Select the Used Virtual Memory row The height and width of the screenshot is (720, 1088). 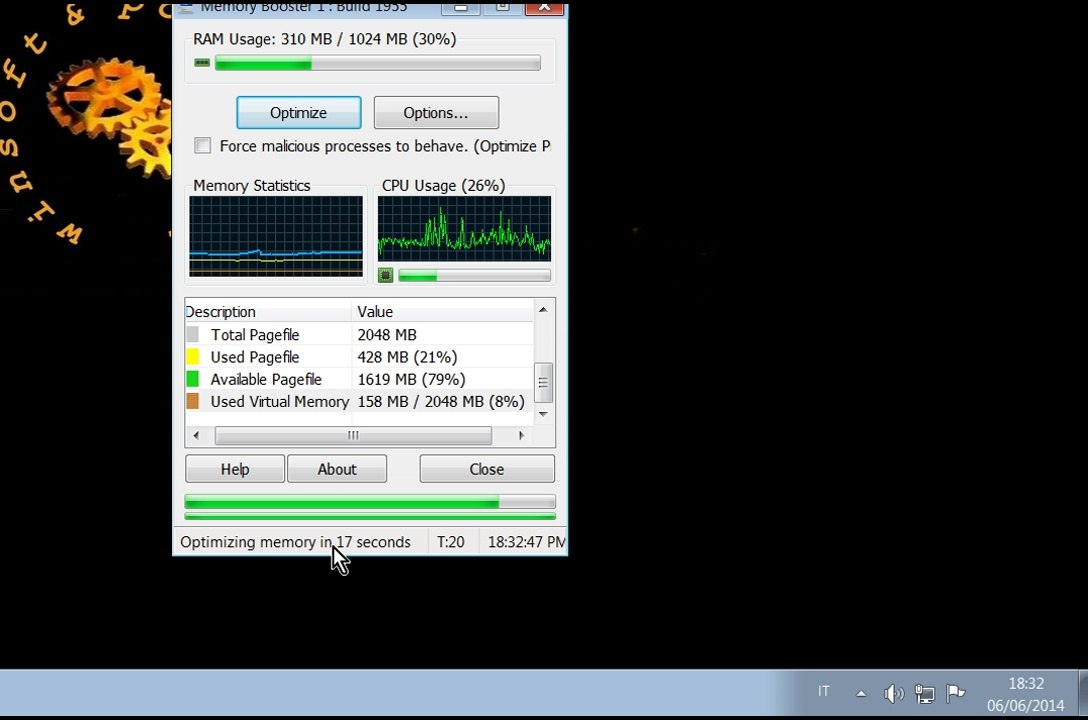(359, 401)
